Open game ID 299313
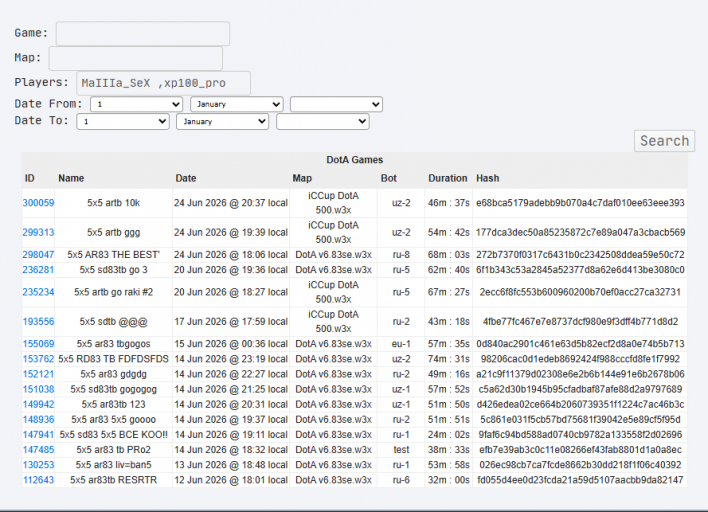Image resolution: width=708 pixels, height=512 pixels. pyautogui.click(x=38, y=232)
